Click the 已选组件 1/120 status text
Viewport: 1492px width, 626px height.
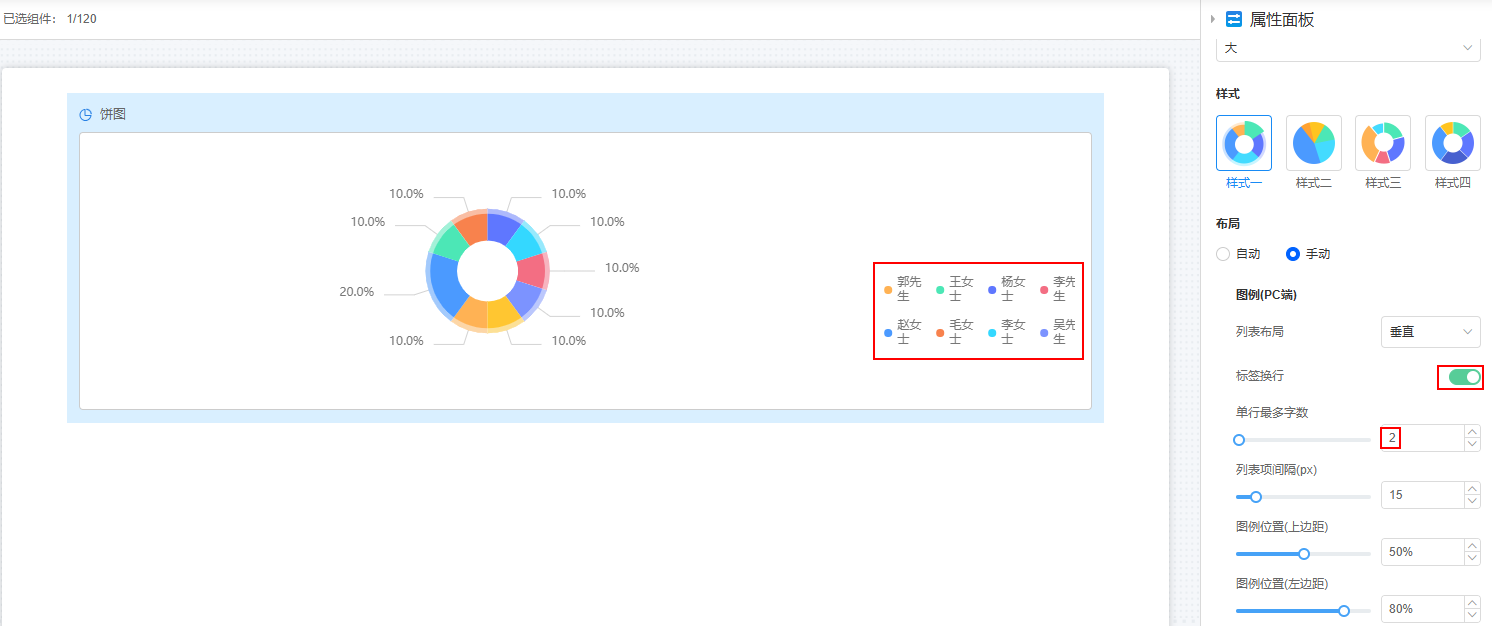point(50,19)
